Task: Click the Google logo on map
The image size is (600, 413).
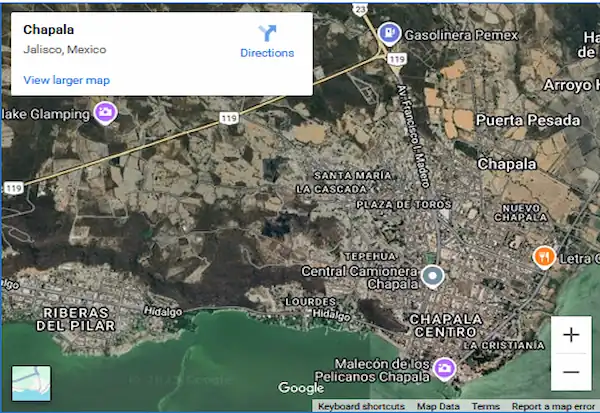Action: coord(301,388)
